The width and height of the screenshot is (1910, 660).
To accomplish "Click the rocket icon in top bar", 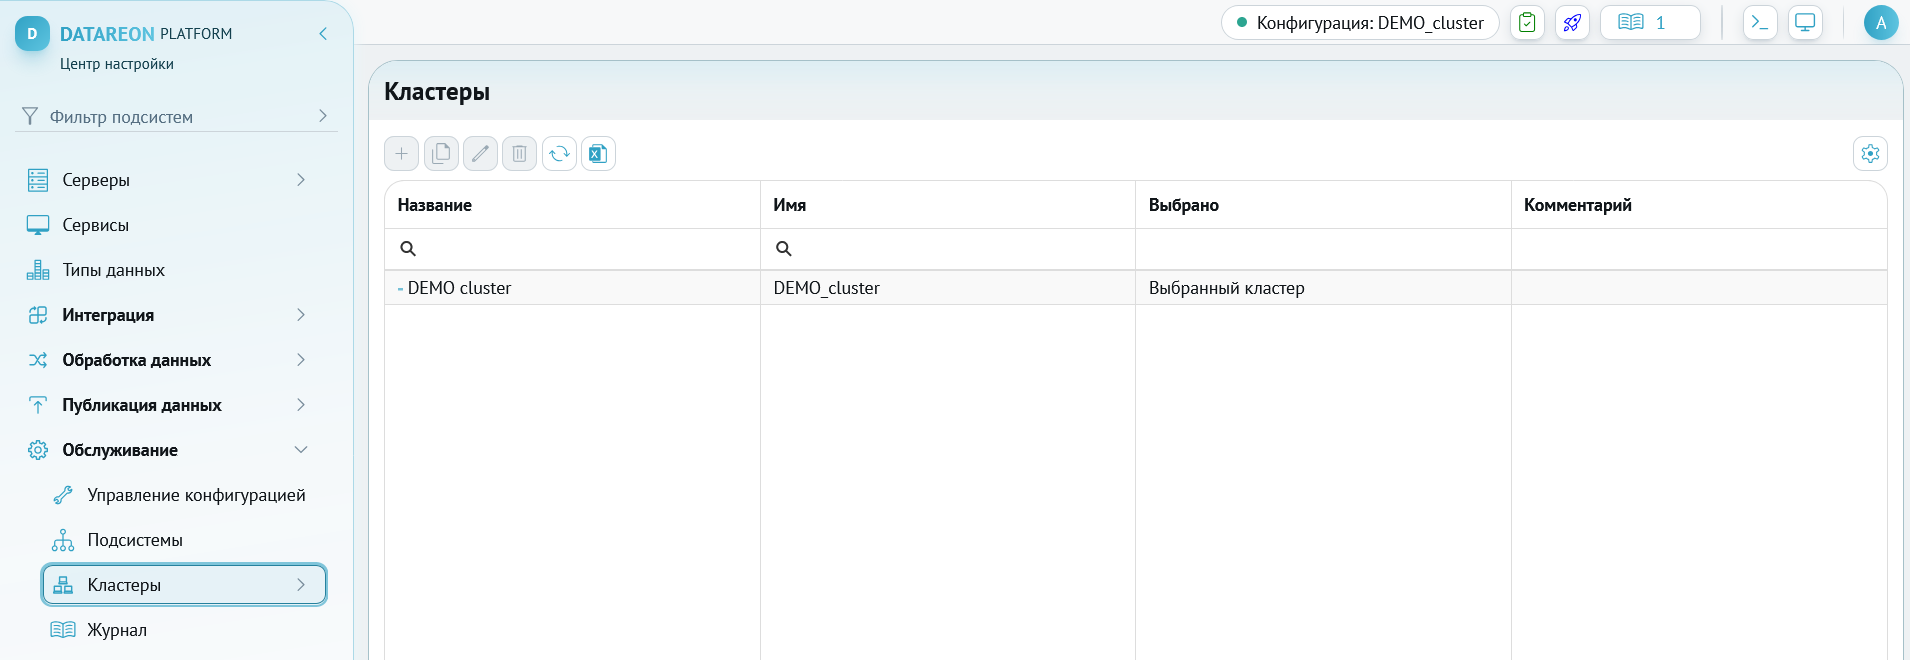I will [x=1572, y=23].
